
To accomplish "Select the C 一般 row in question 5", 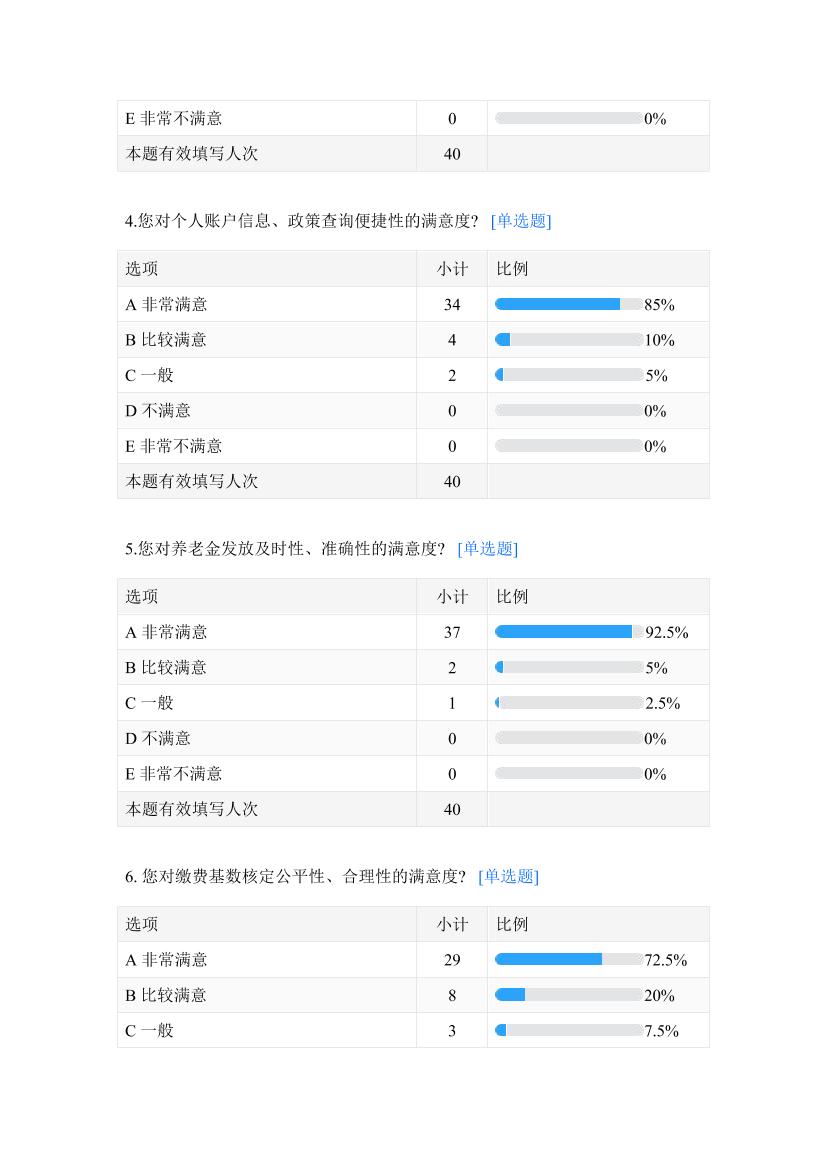I will (149, 703).
